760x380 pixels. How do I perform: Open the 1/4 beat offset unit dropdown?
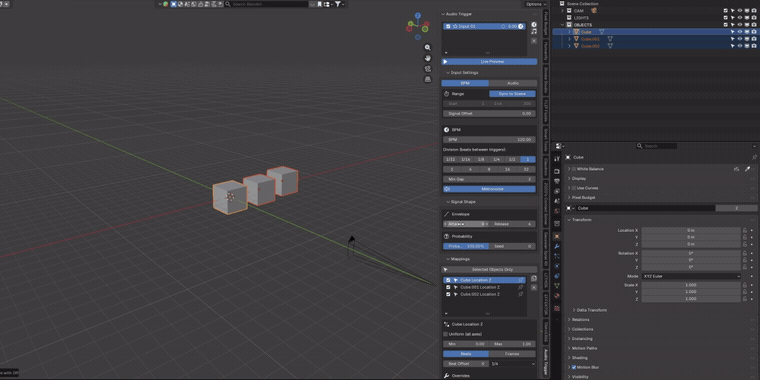click(x=513, y=364)
